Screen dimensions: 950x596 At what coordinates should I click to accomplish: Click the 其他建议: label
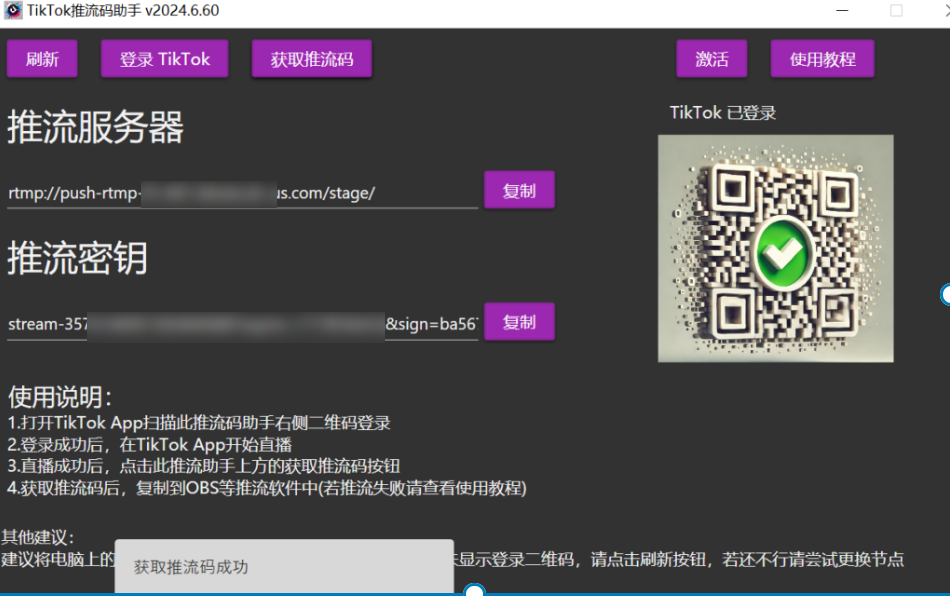pos(38,537)
